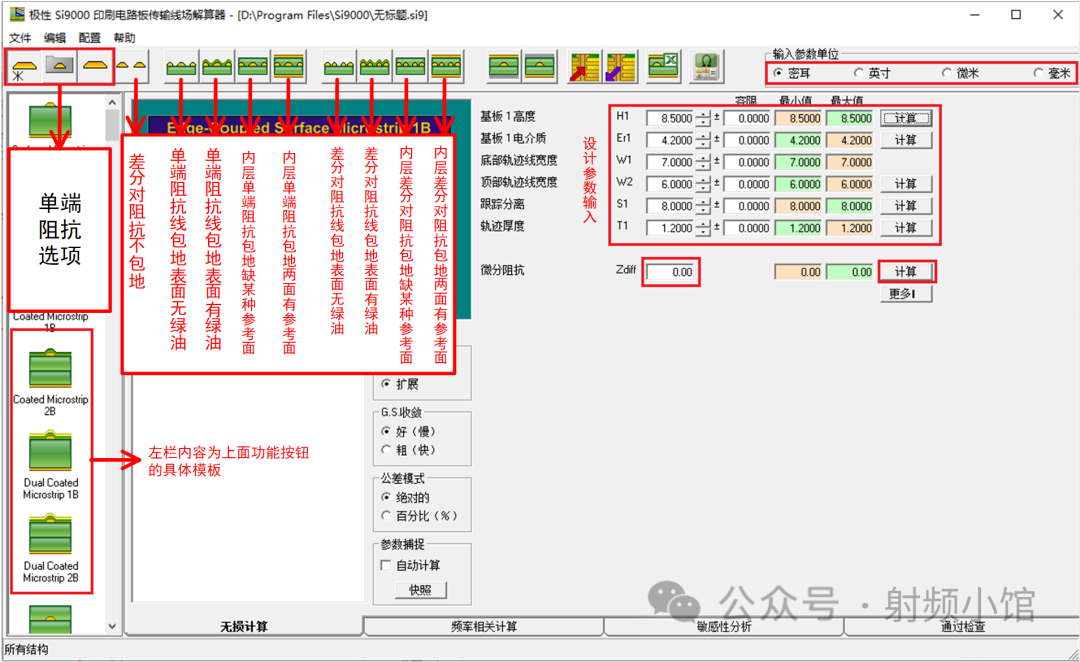The height and width of the screenshot is (662, 1080).
Task: Enable the 自动计算 checkbox
Action: (x=386, y=565)
